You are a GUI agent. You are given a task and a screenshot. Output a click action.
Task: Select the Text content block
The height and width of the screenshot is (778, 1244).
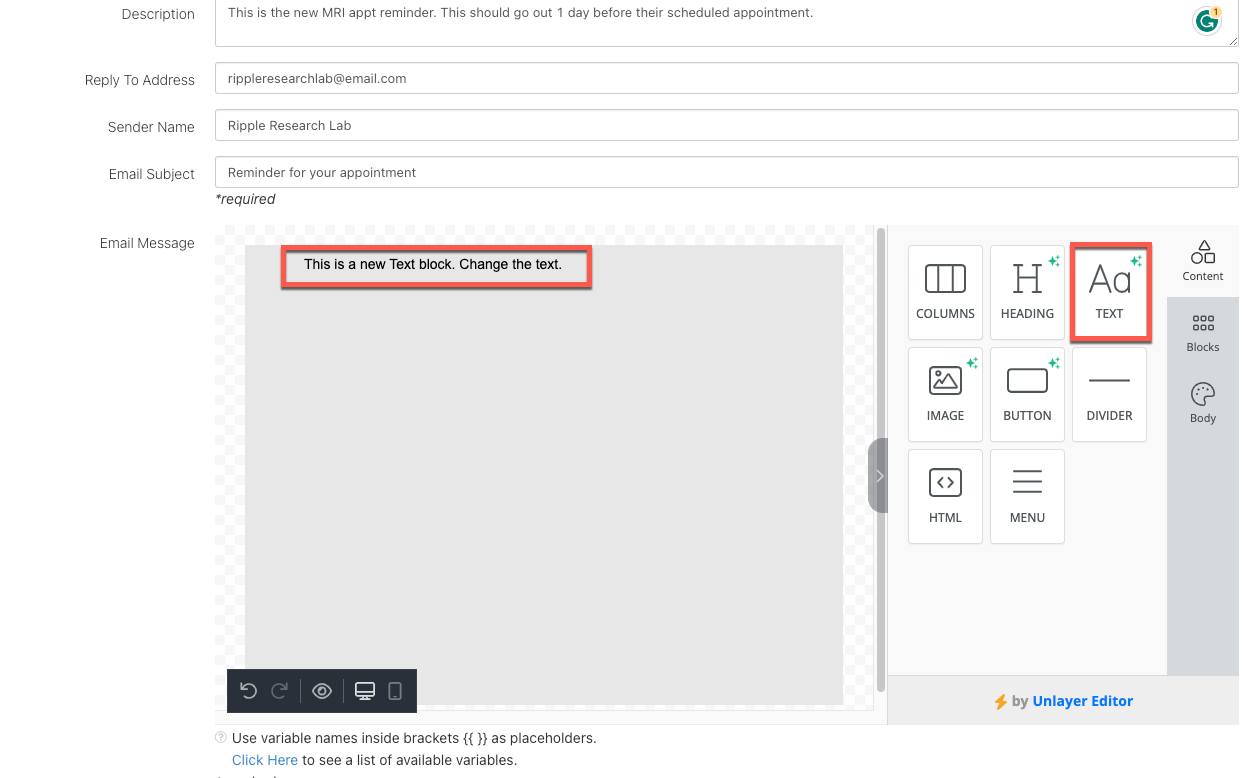[x=1109, y=292]
